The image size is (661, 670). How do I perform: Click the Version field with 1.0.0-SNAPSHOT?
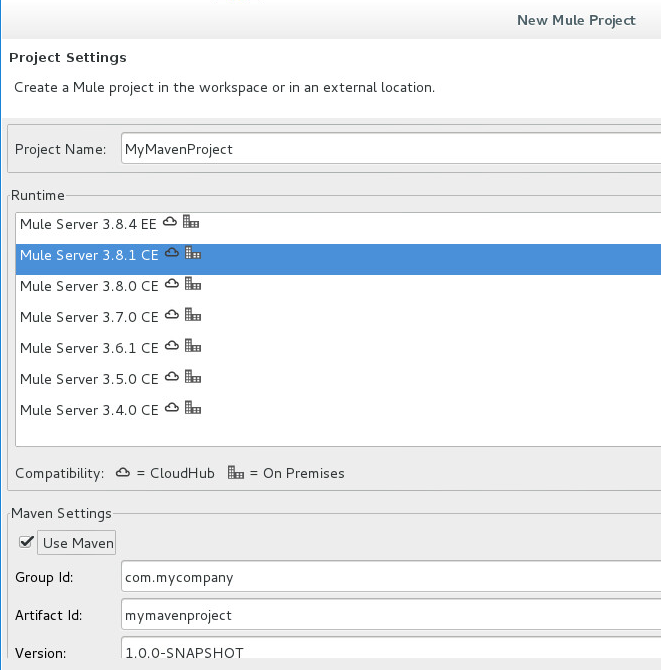tap(391, 648)
